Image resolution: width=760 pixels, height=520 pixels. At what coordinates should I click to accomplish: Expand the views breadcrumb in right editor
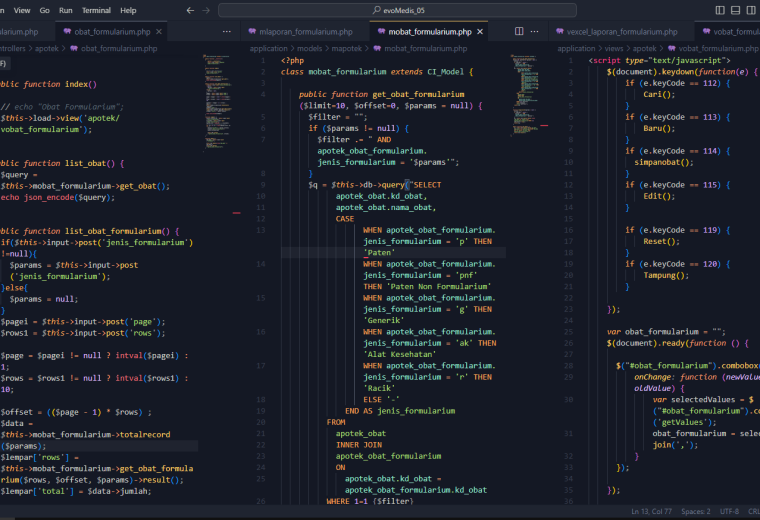pos(614,48)
